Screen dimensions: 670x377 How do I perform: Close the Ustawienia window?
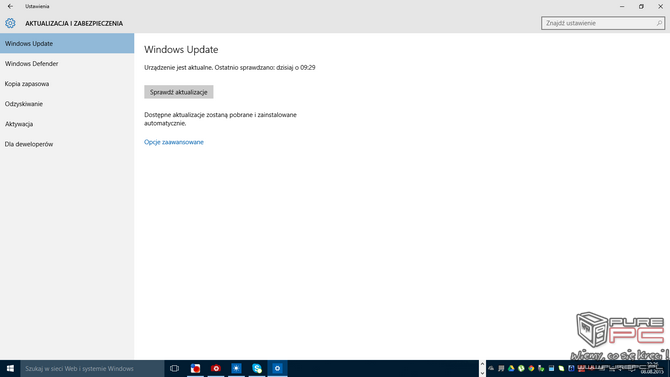660,6
